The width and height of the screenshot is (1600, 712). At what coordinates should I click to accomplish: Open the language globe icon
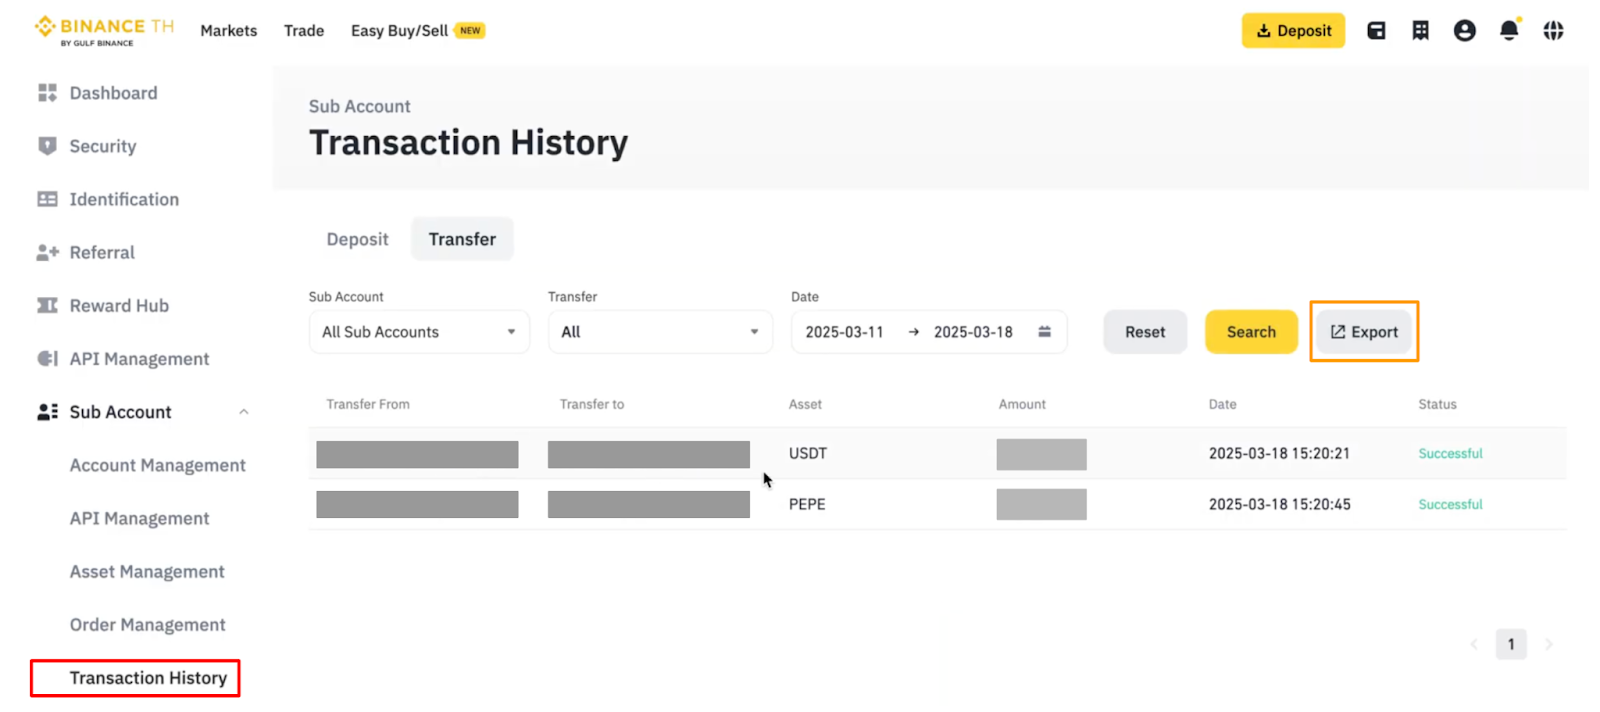1553,31
